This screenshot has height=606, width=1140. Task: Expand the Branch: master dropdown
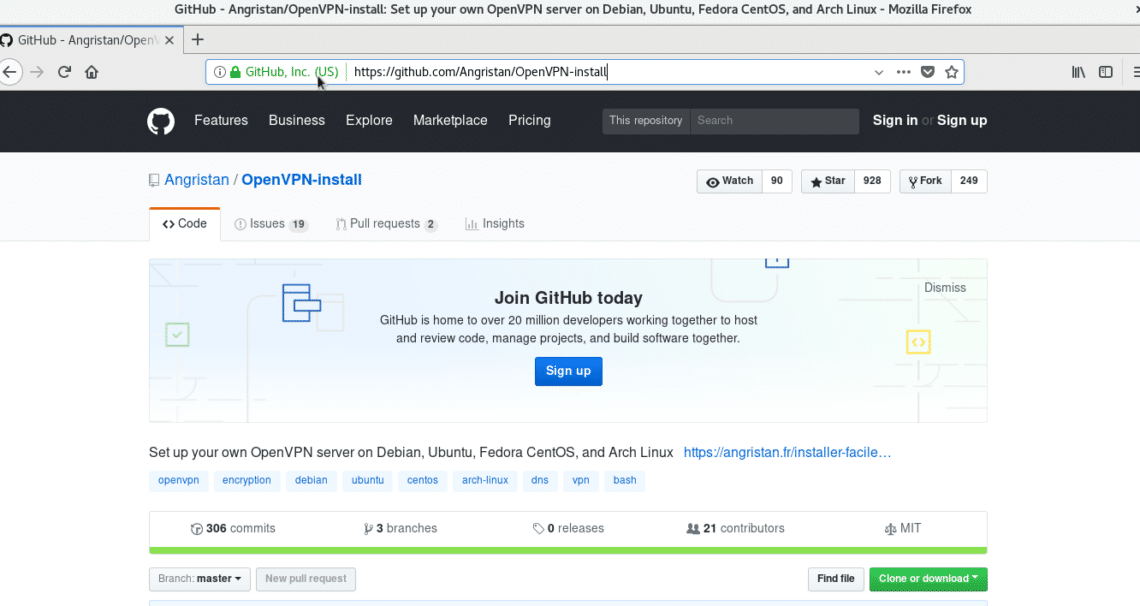pyautogui.click(x=200, y=579)
